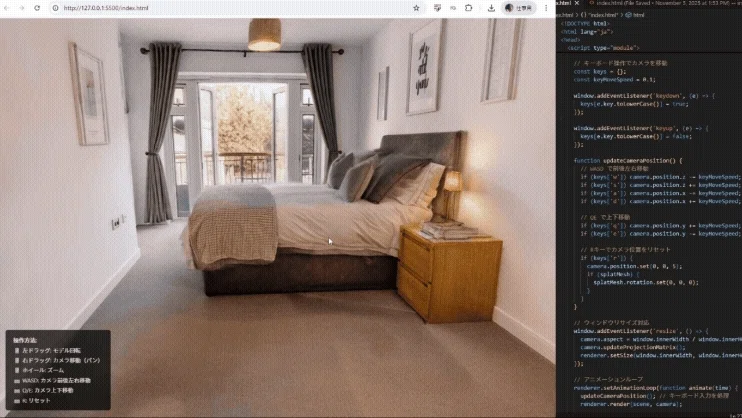
Task: Click the "renderer.render(scene, camera);" line
Action: point(631,404)
